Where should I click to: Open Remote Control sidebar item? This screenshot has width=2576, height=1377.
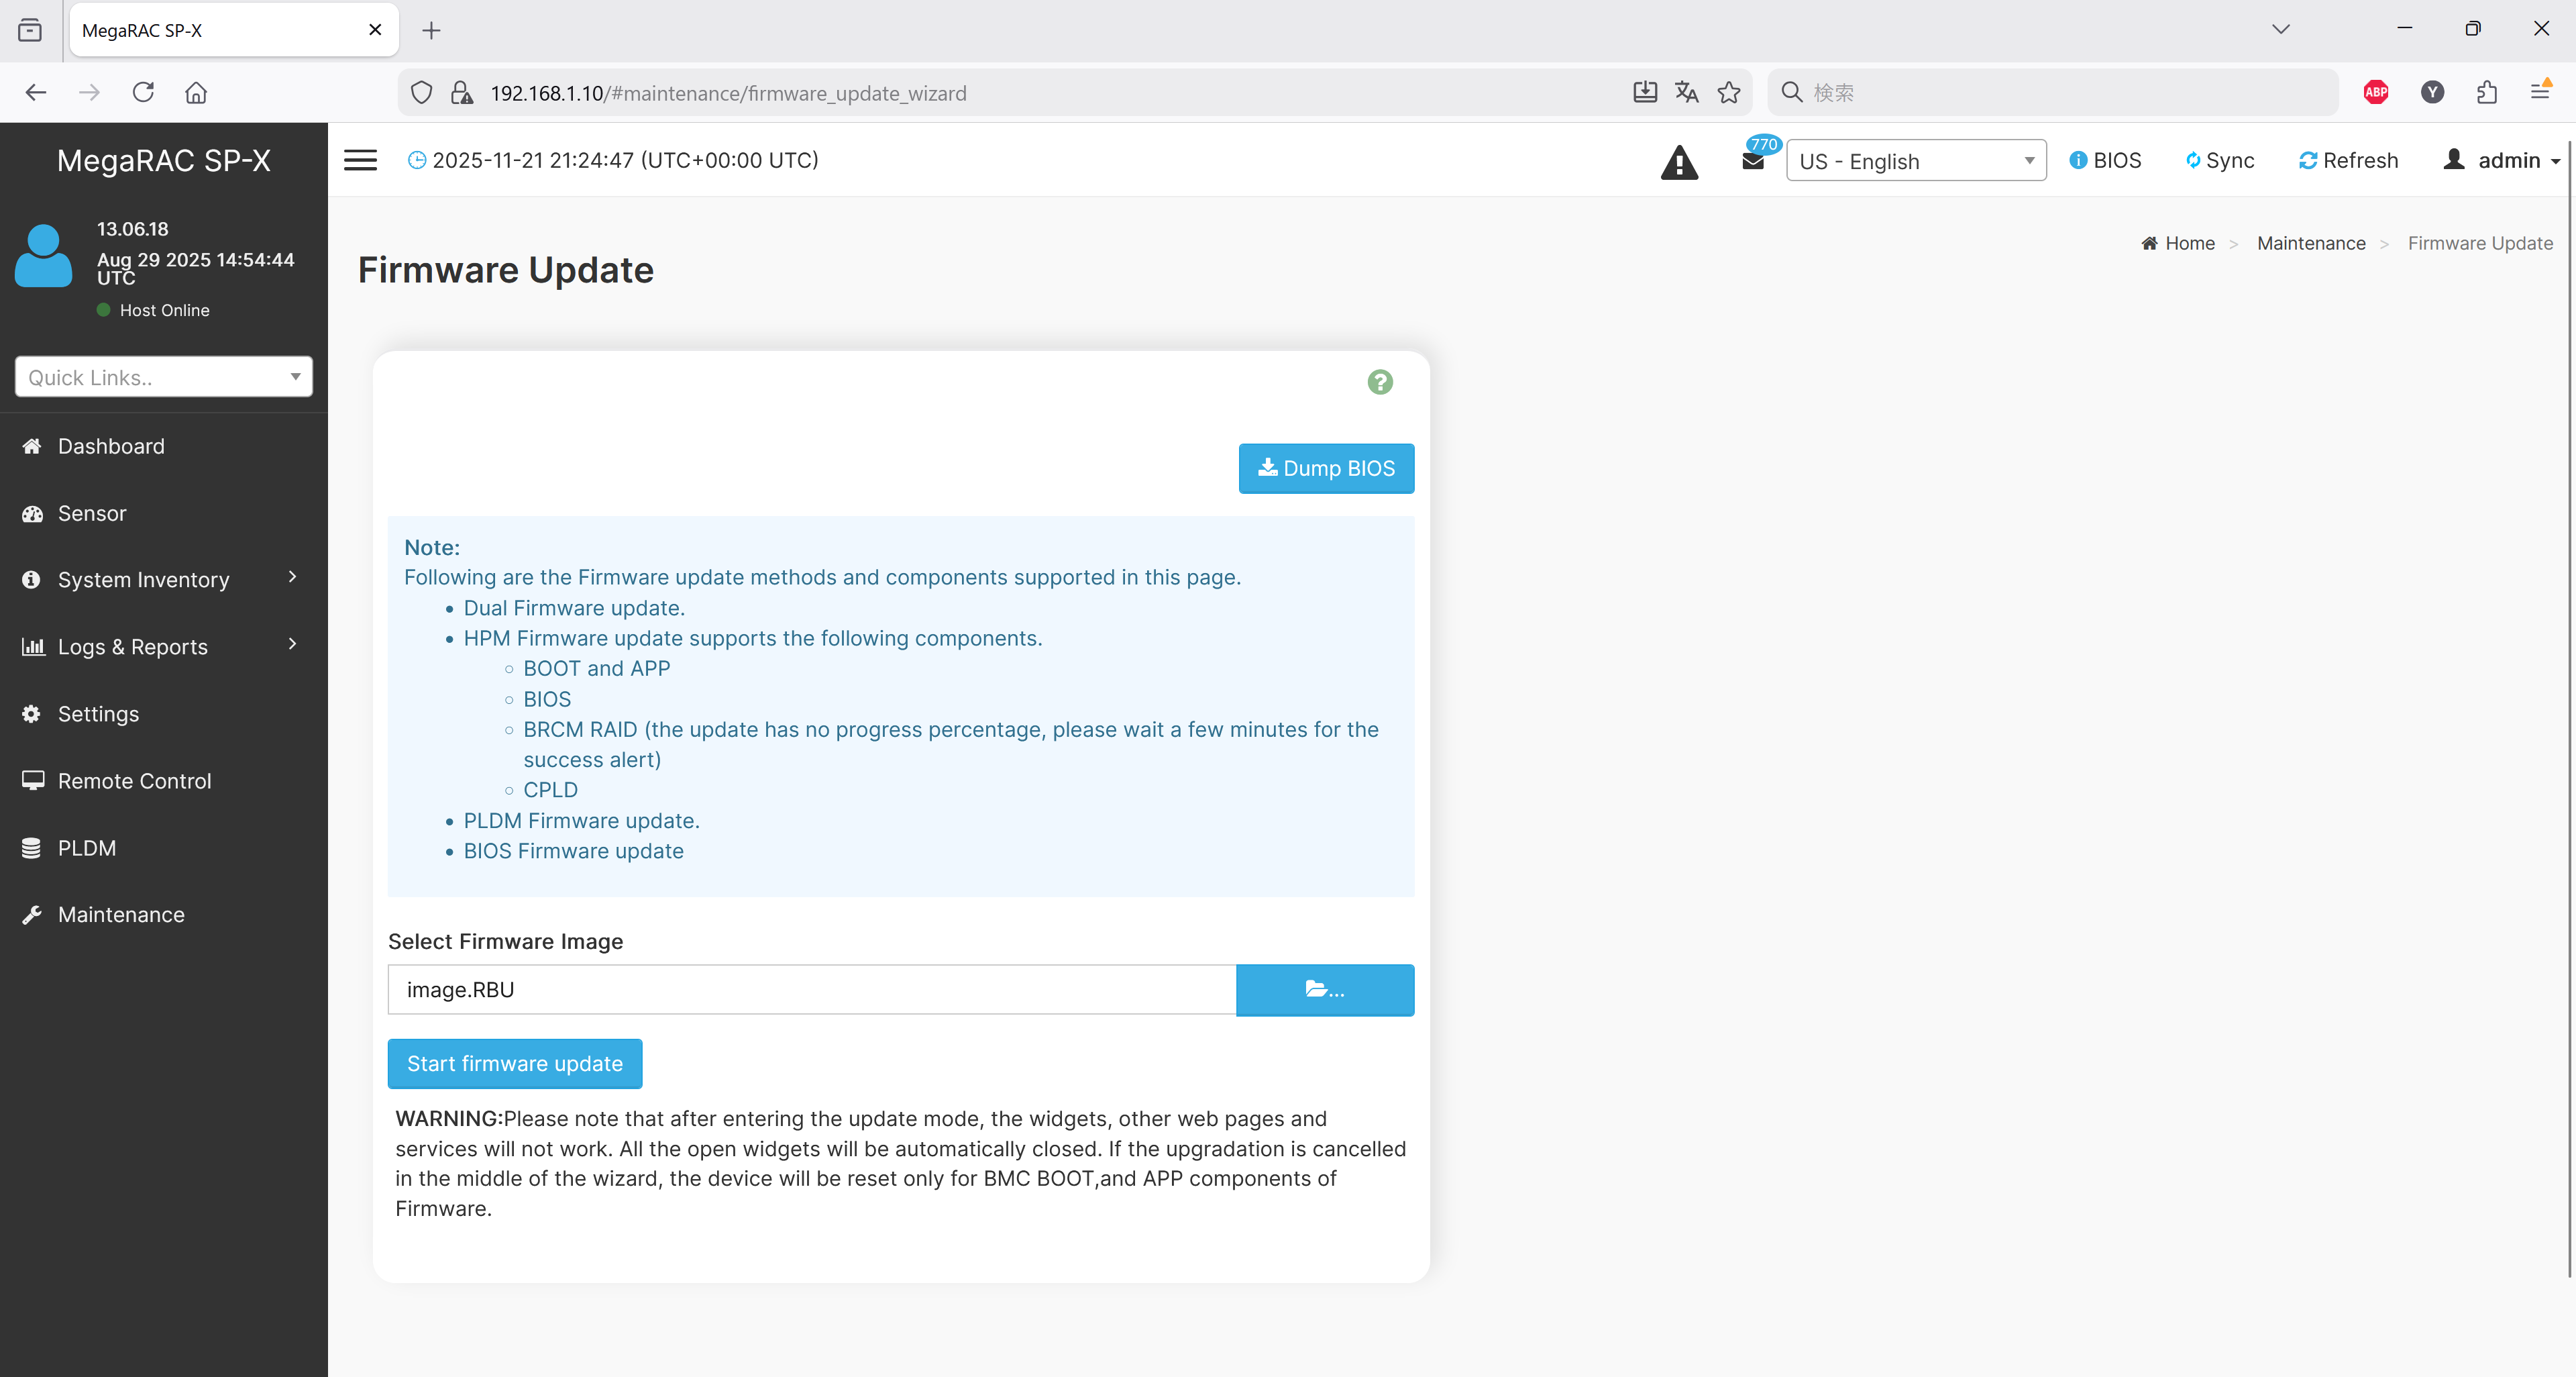coord(134,781)
